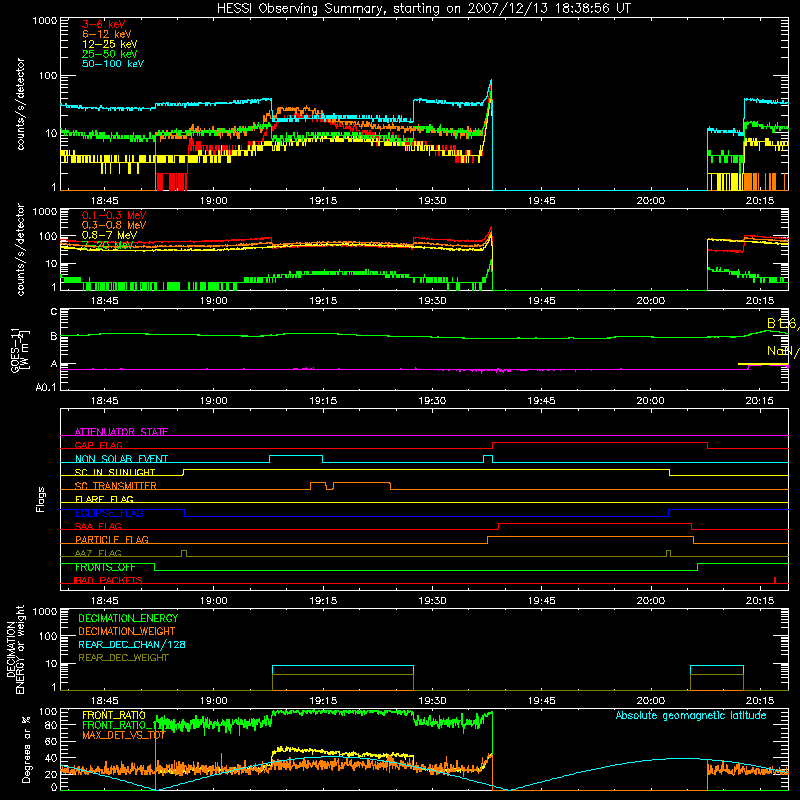Click the 0.8-7 MeV legend label
The width and height of the screenshot is (800, 800).
[x=110, y=235]
